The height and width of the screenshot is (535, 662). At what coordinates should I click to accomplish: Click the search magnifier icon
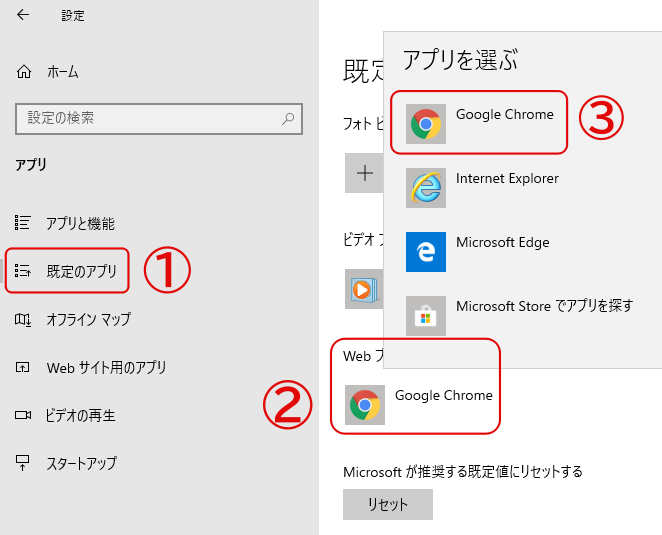click(288, 119)
